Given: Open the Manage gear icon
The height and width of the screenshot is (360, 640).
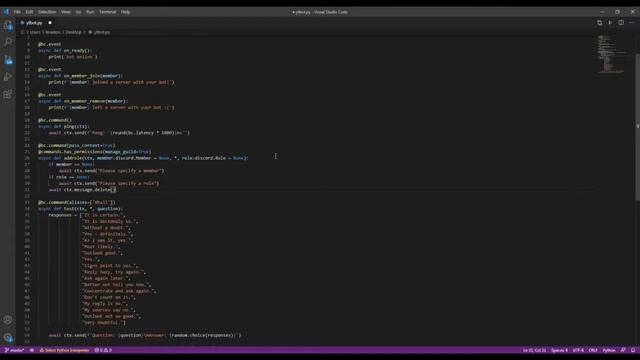Looking at the screenshot, I should click(x=8, y=338).
